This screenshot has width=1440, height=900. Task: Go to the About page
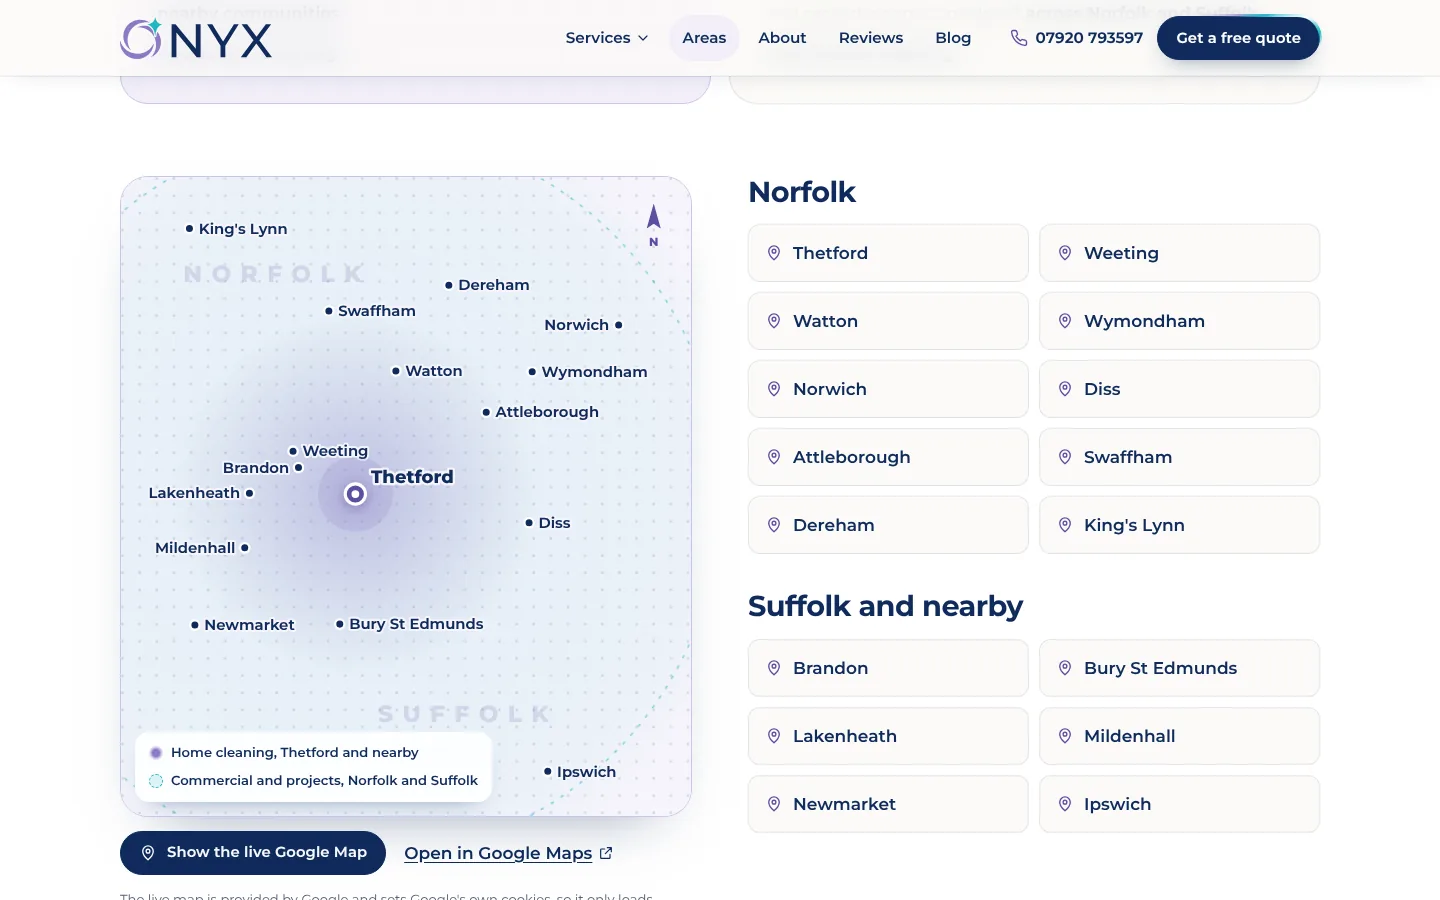click(782, 38)
